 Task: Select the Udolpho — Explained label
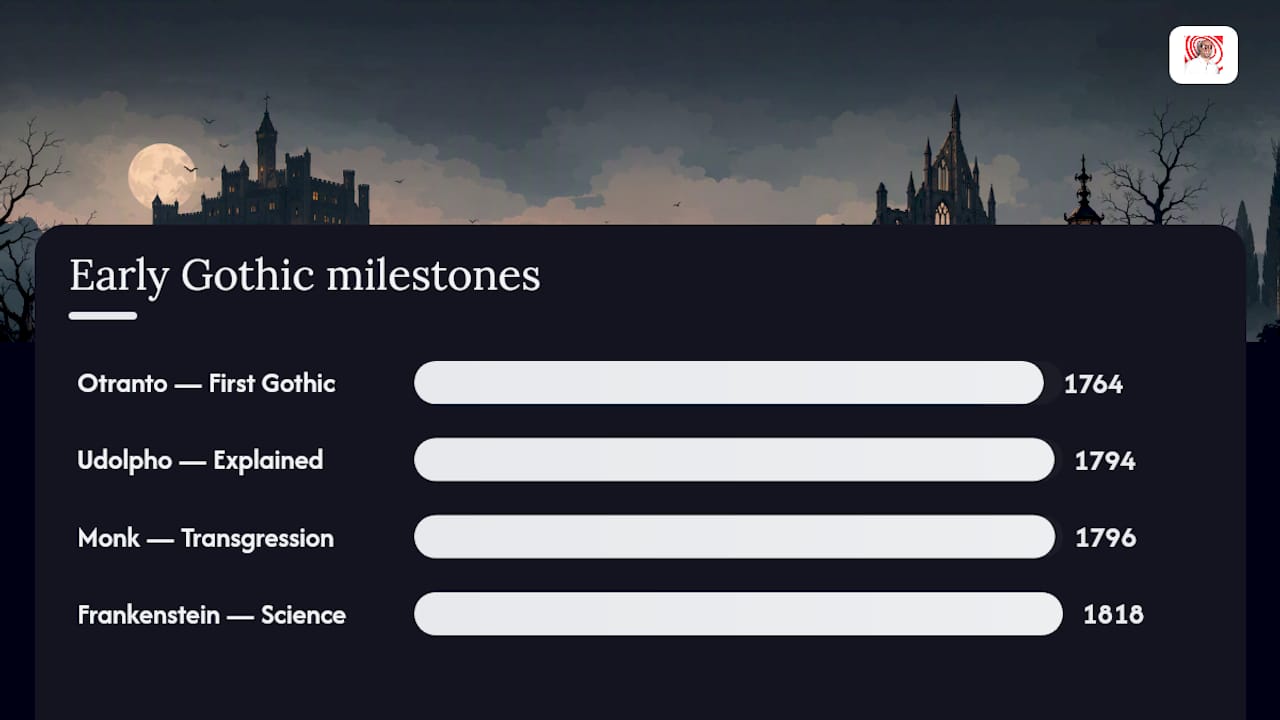(x=200, y=460)
